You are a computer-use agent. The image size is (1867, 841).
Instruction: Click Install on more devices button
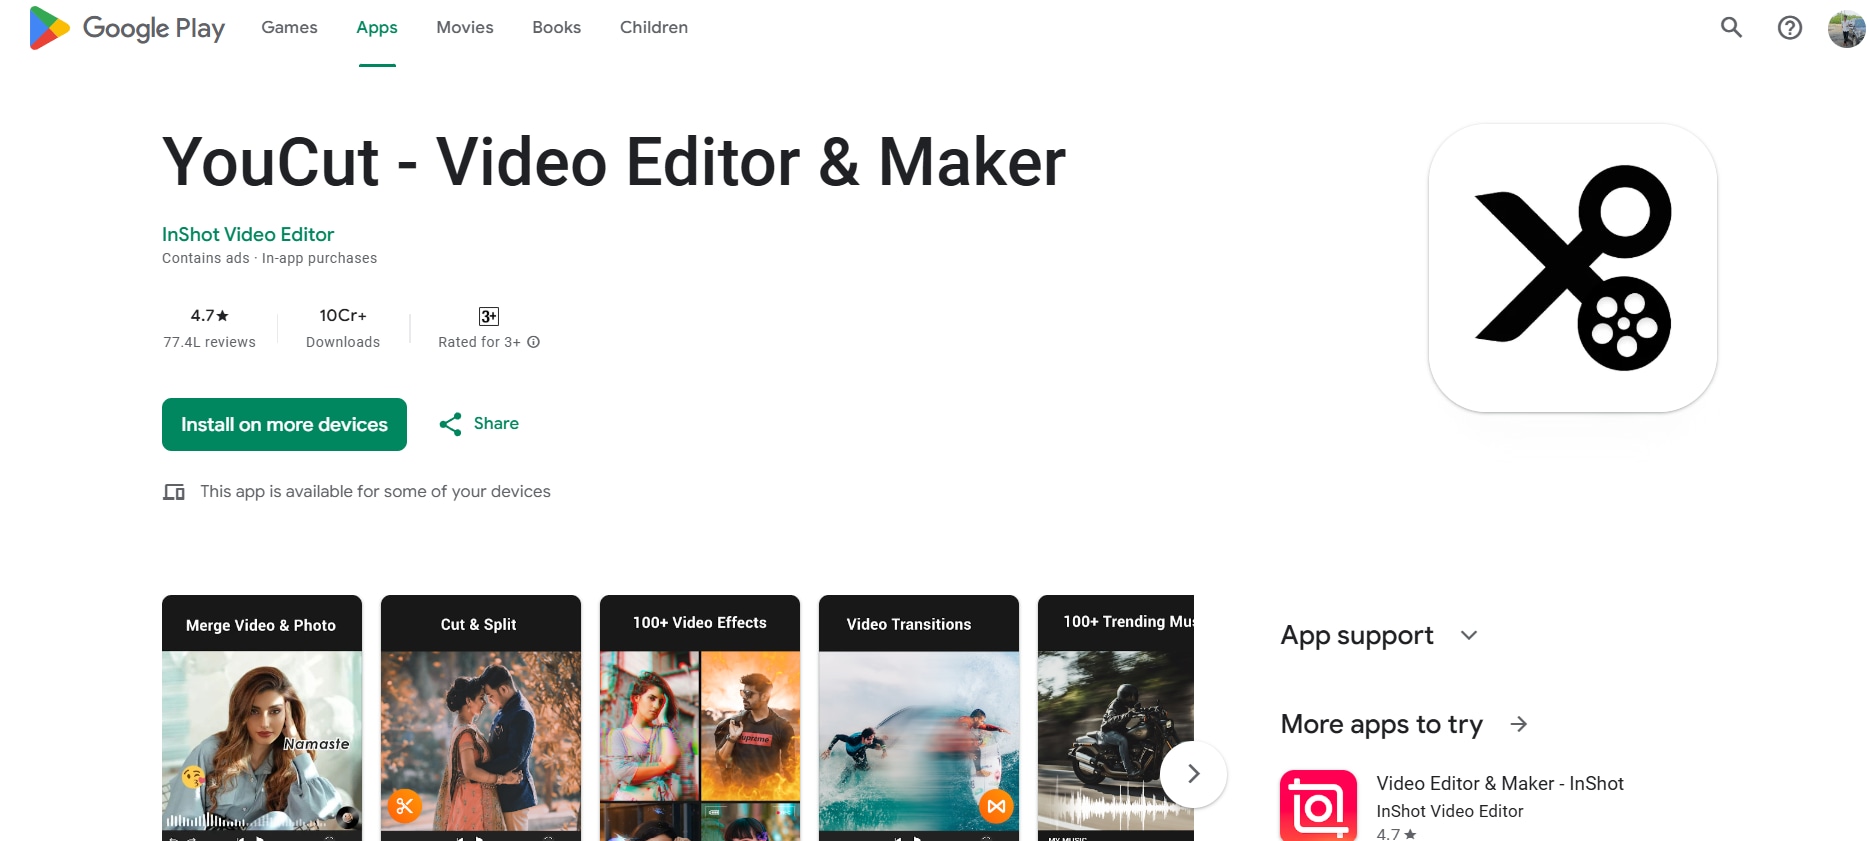(x=284, y=424)
